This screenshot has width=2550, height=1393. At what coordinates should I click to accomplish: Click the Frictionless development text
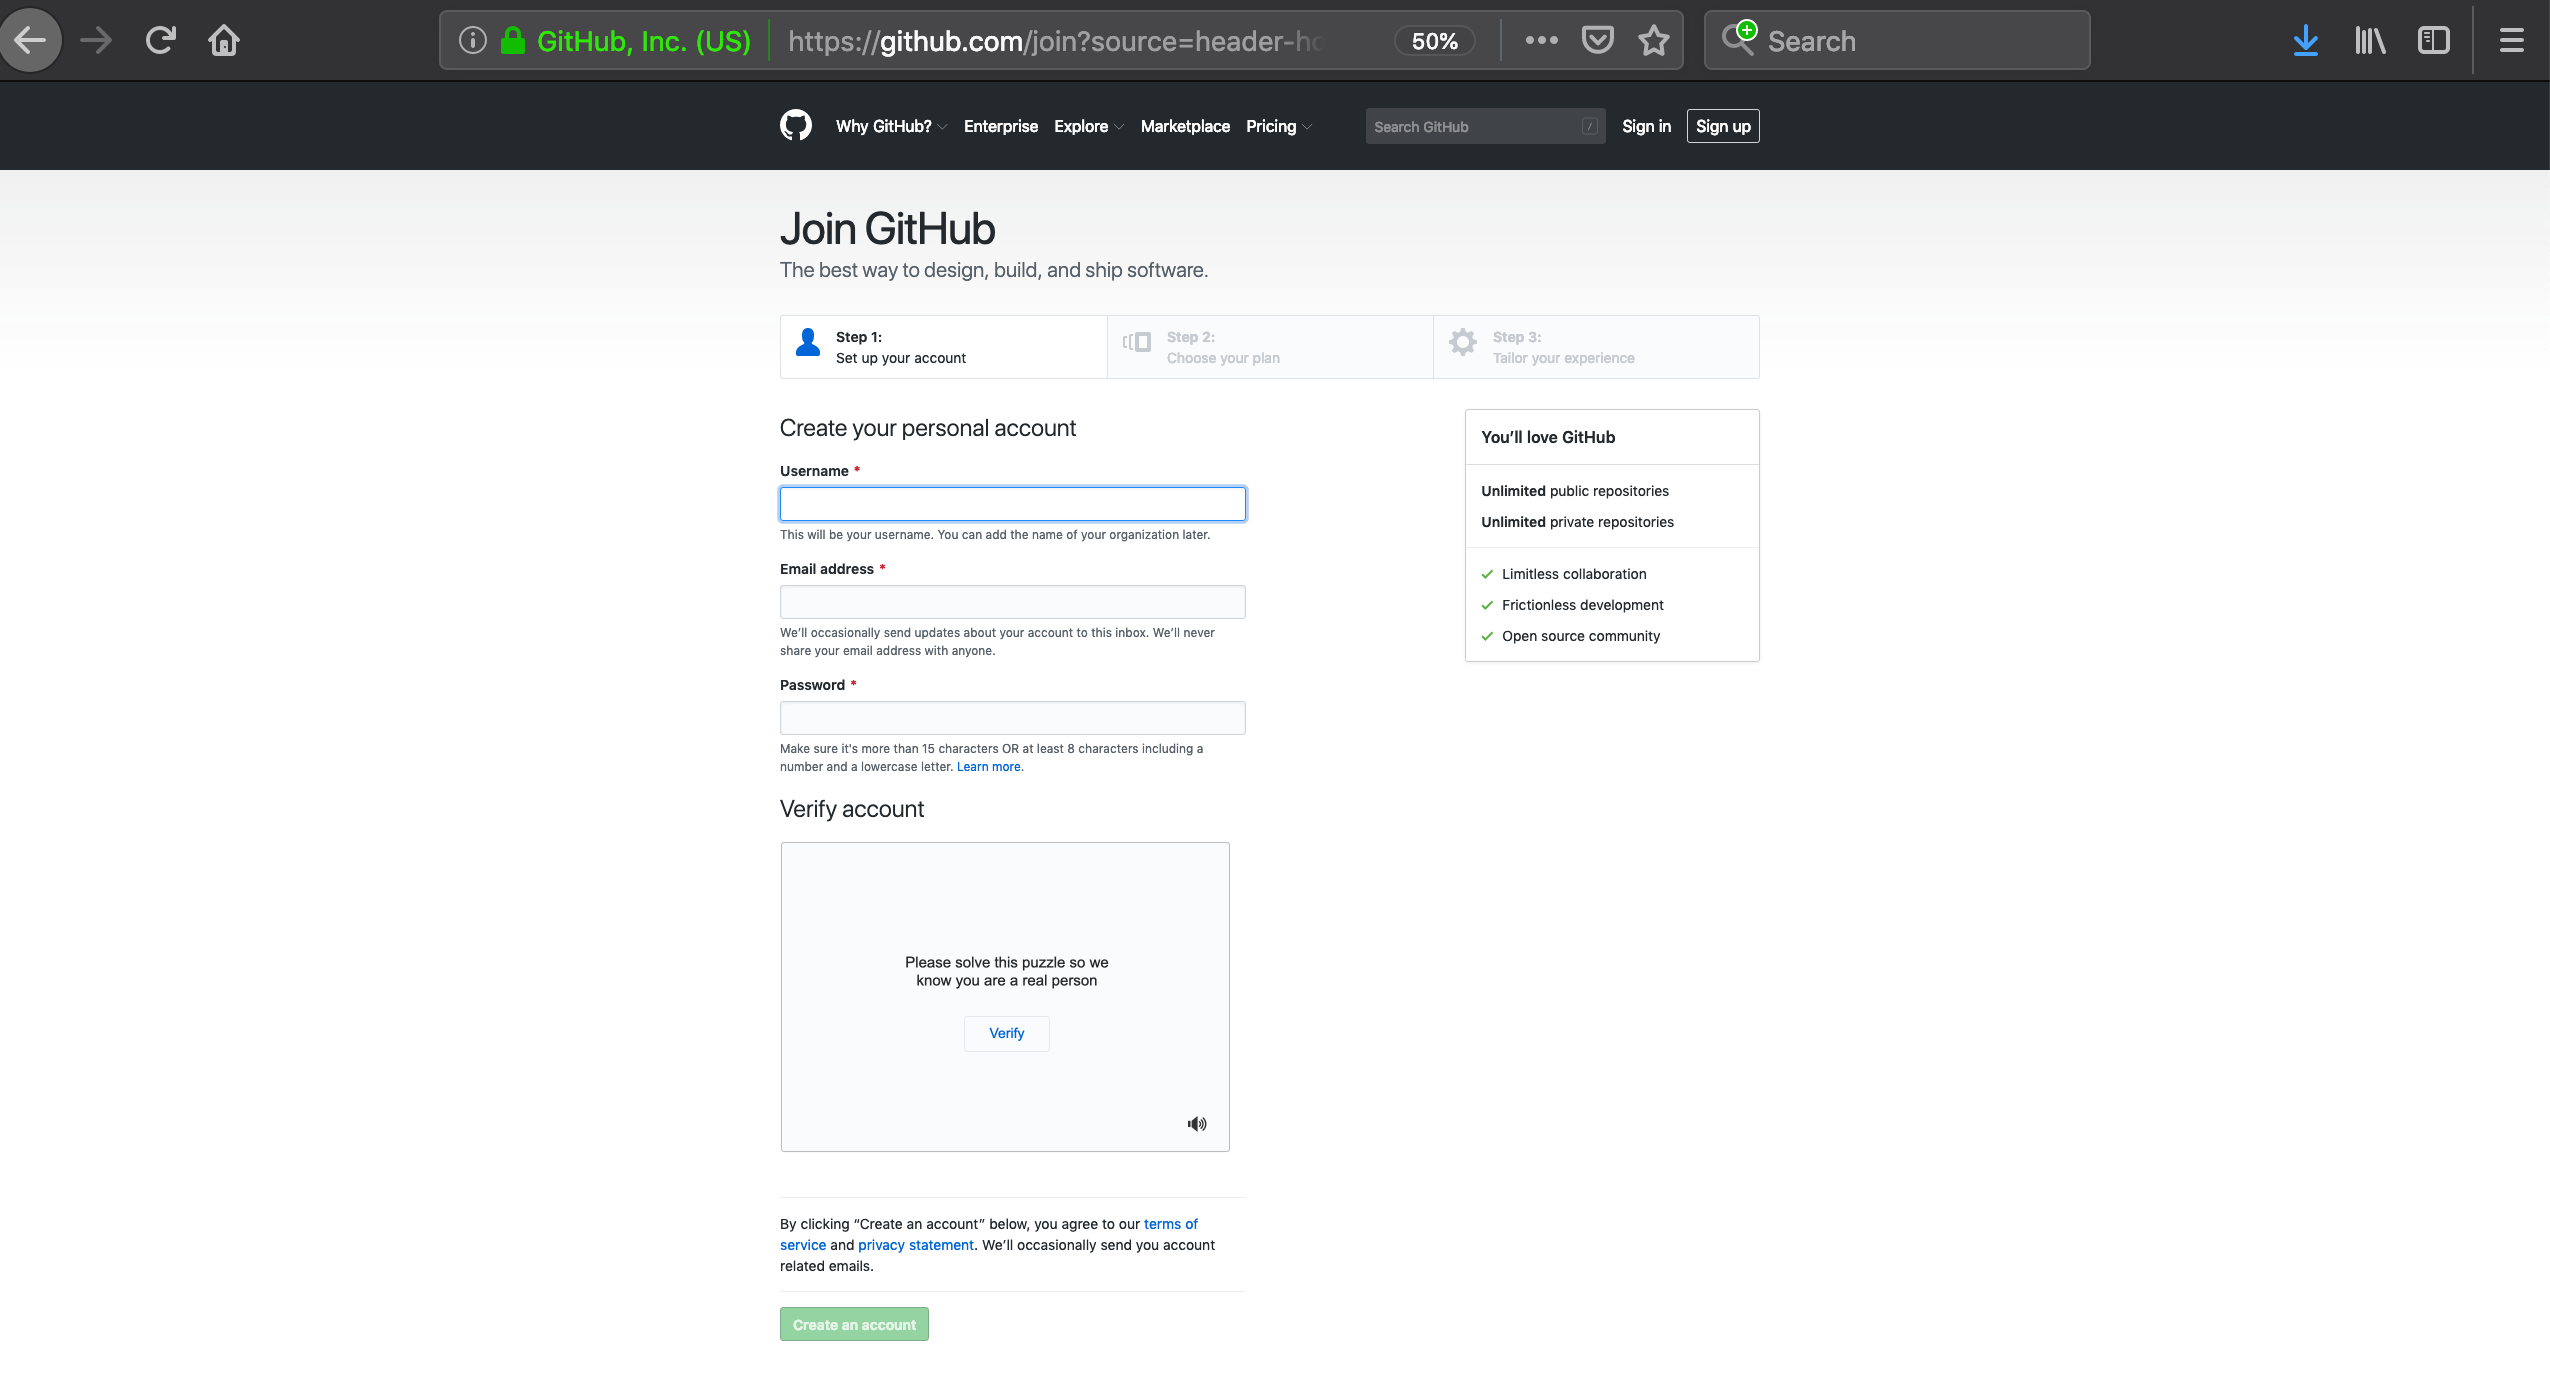[x=1583, y=605]
